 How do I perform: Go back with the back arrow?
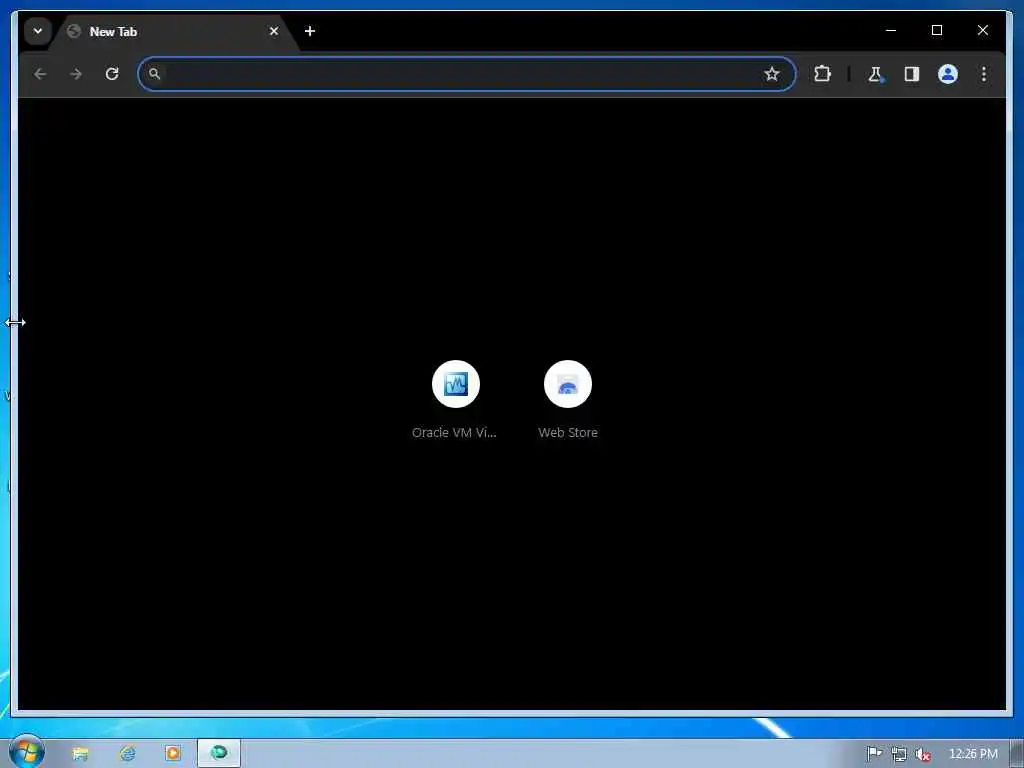40,74
